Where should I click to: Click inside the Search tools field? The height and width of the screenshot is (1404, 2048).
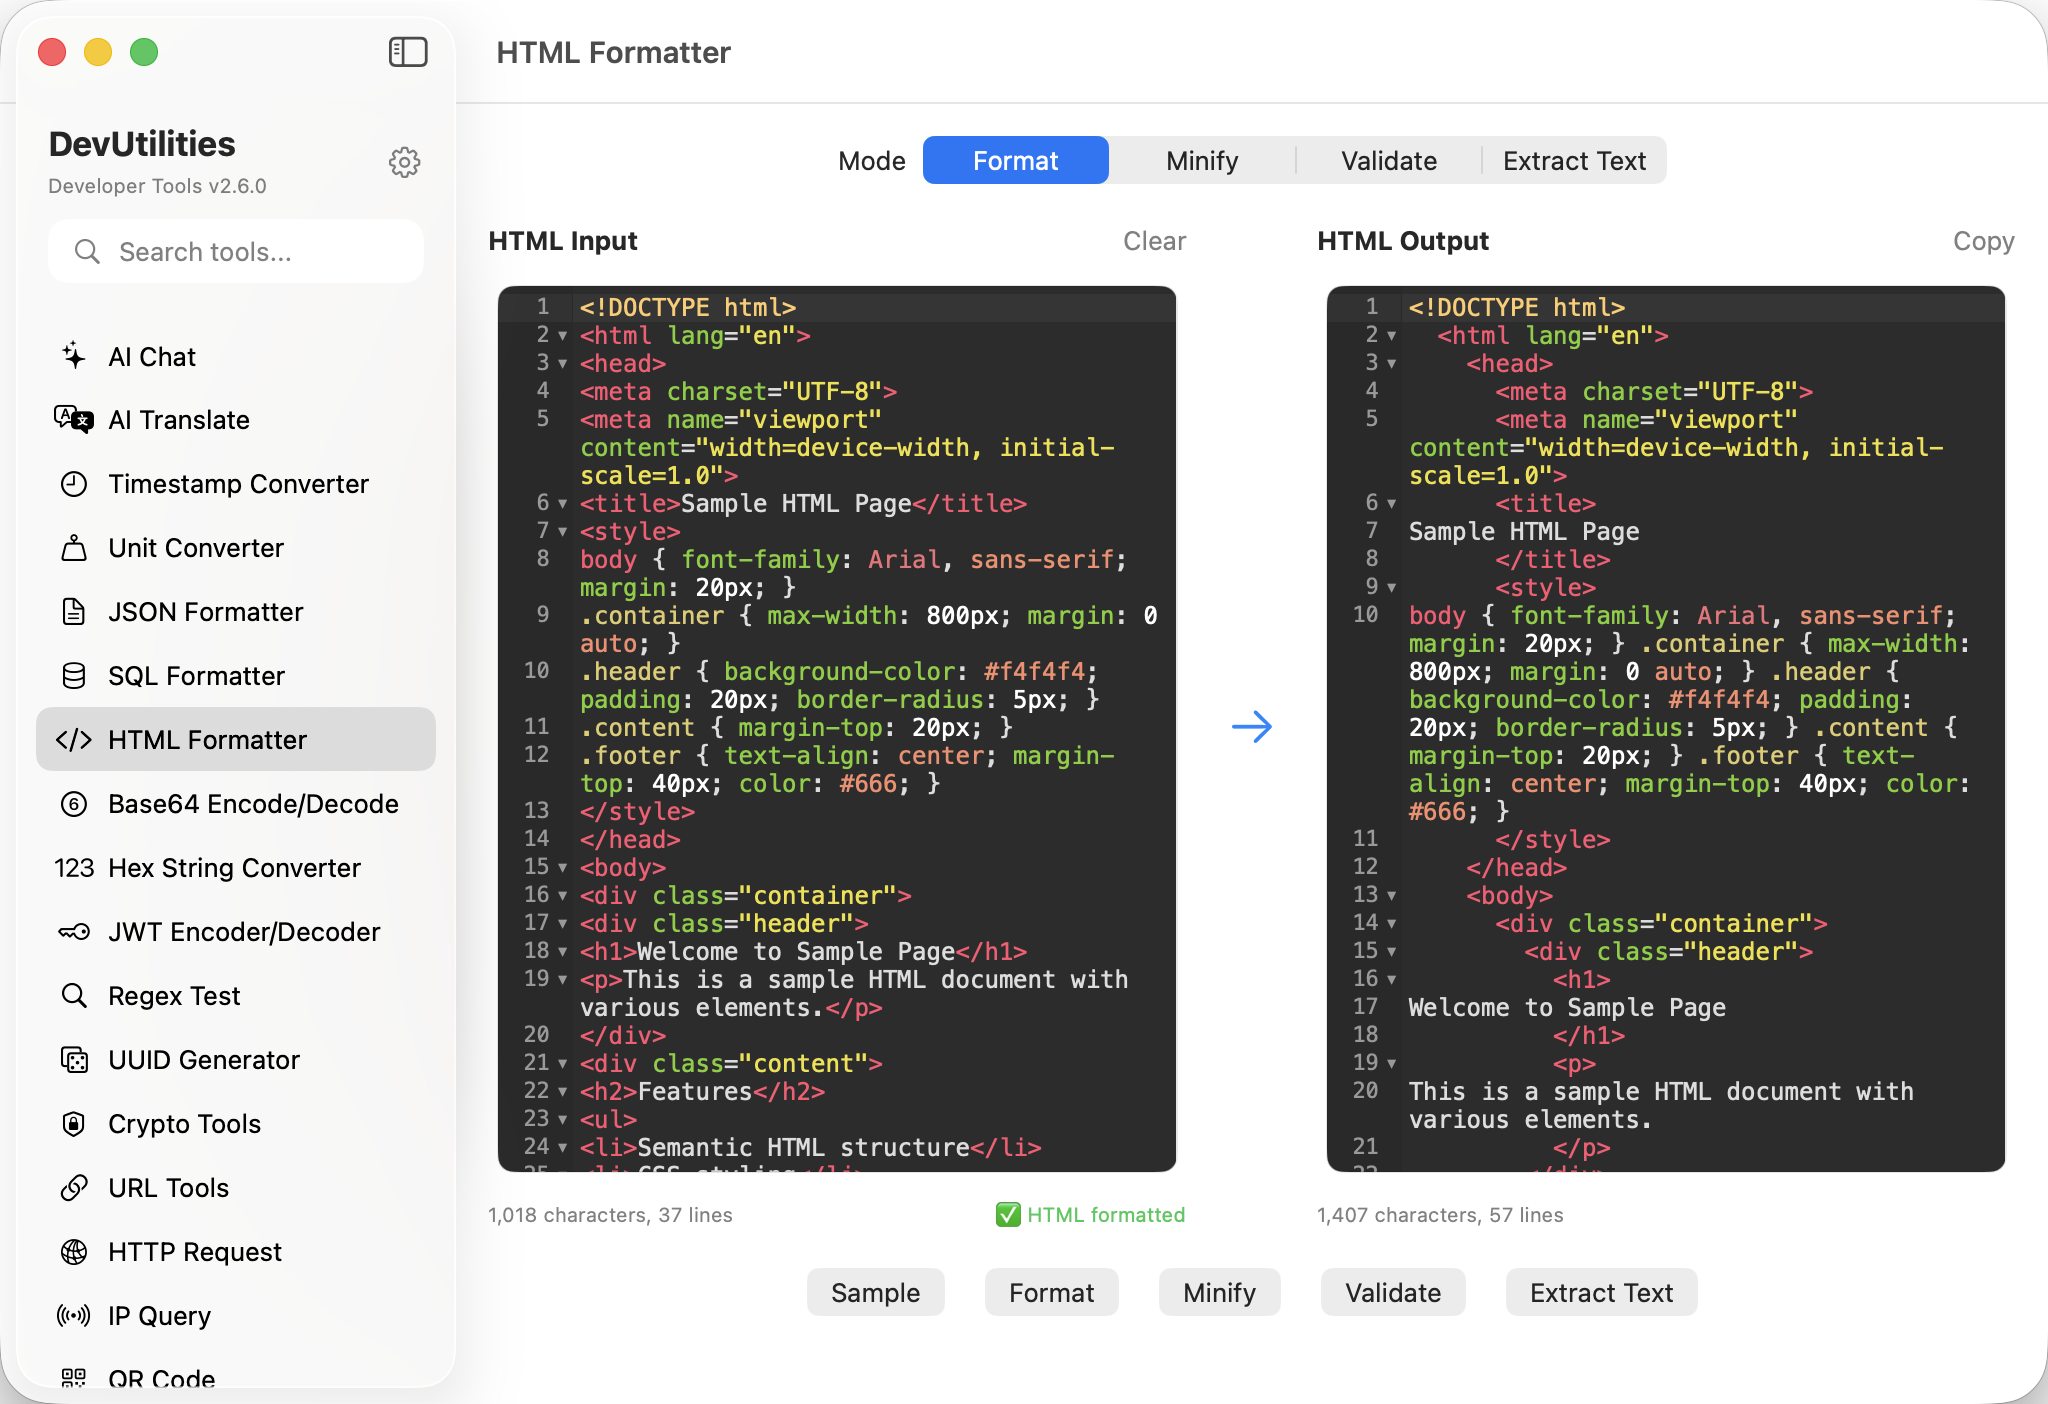pos(236,251)
